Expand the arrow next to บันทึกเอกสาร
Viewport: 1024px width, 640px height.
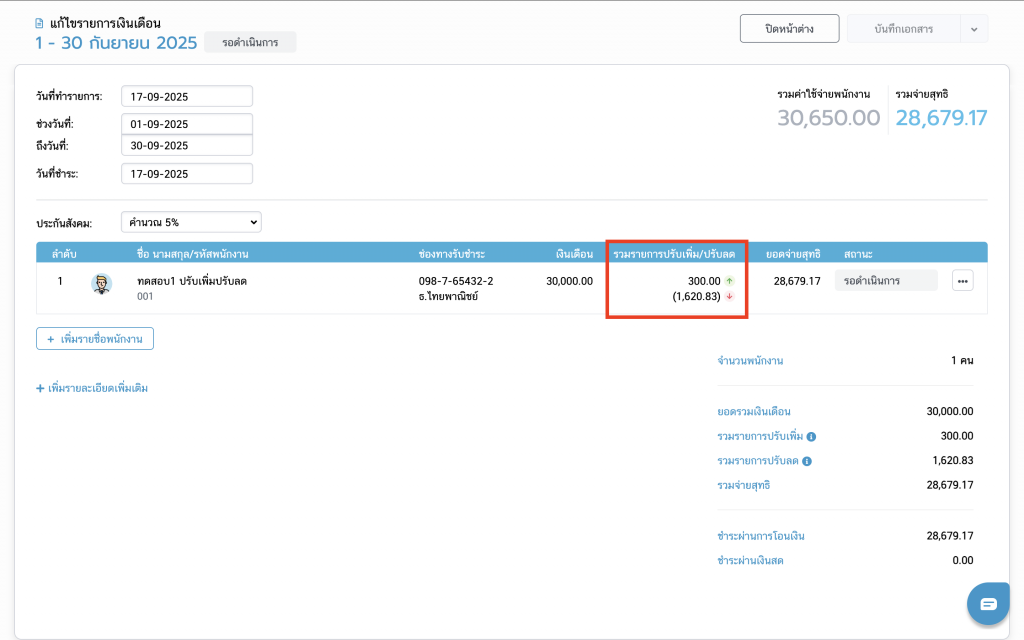[x=974, y=29]
